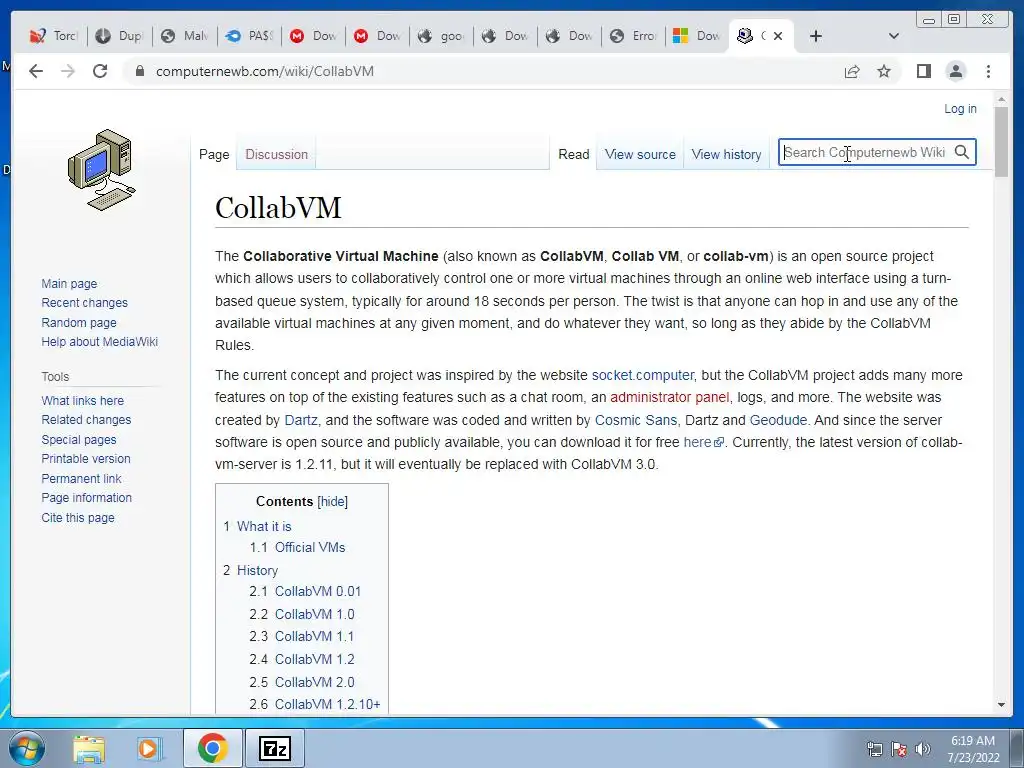
Task: Select the Page tab
Action: 214,154
